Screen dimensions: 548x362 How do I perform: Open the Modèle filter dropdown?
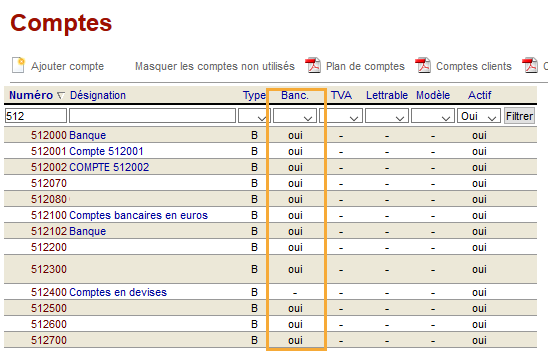433,116
